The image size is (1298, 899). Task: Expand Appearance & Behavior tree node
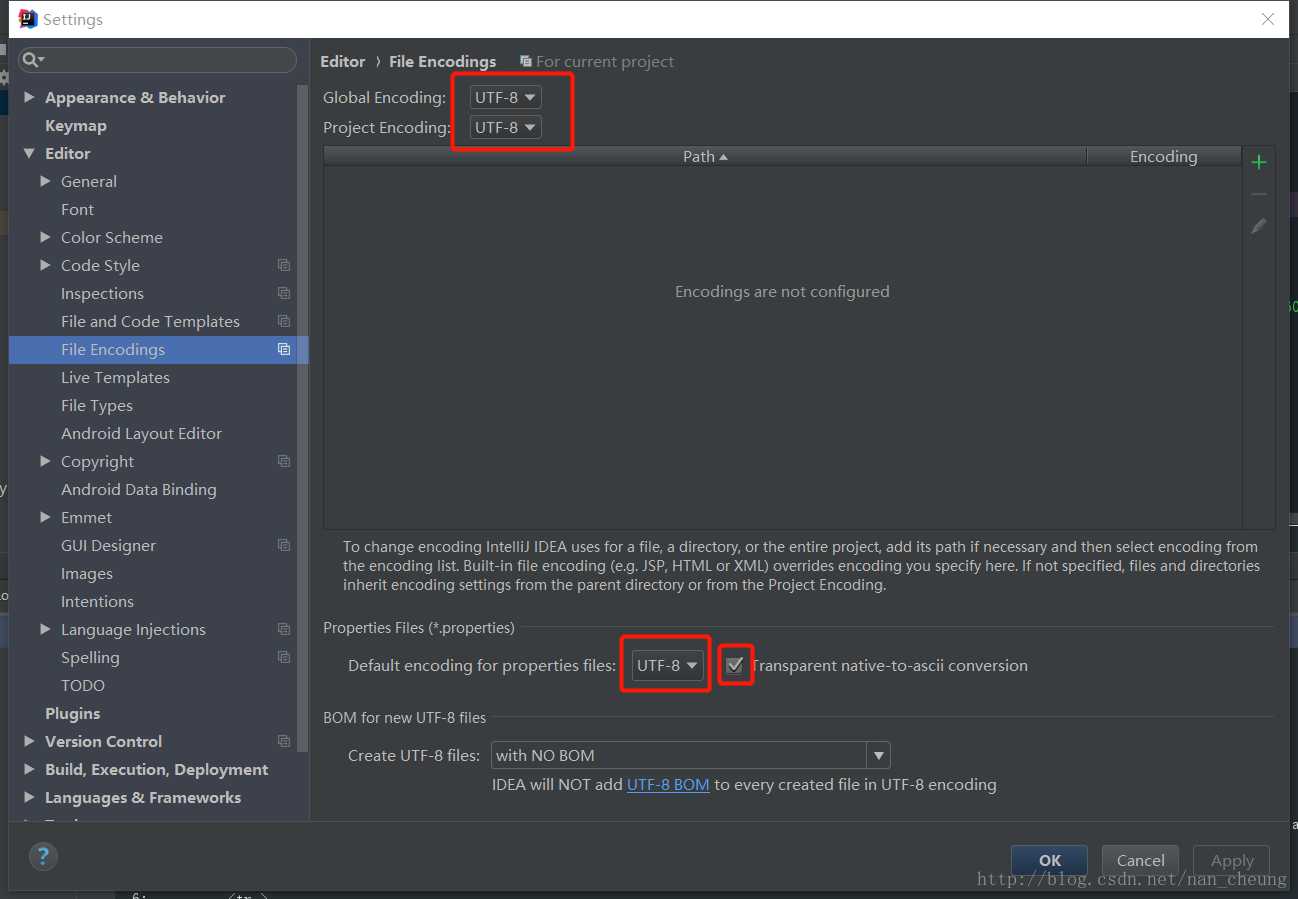pos(29,97)
